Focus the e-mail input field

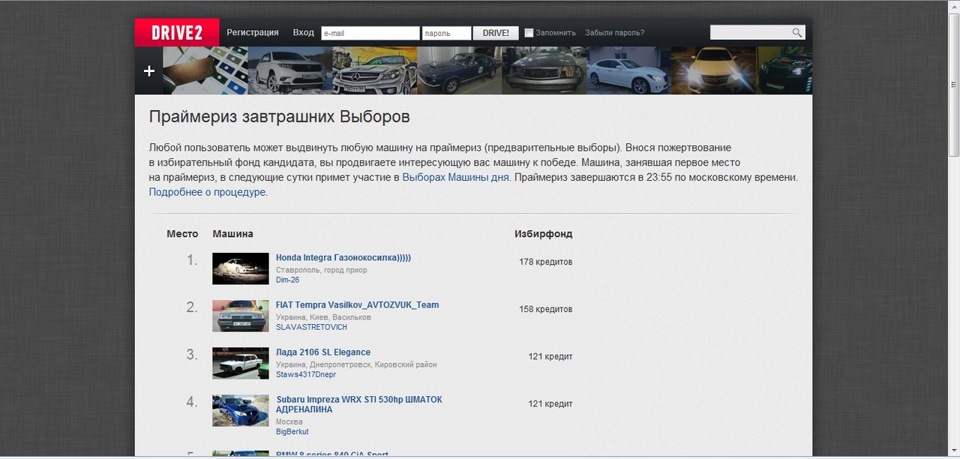(370, 33)
